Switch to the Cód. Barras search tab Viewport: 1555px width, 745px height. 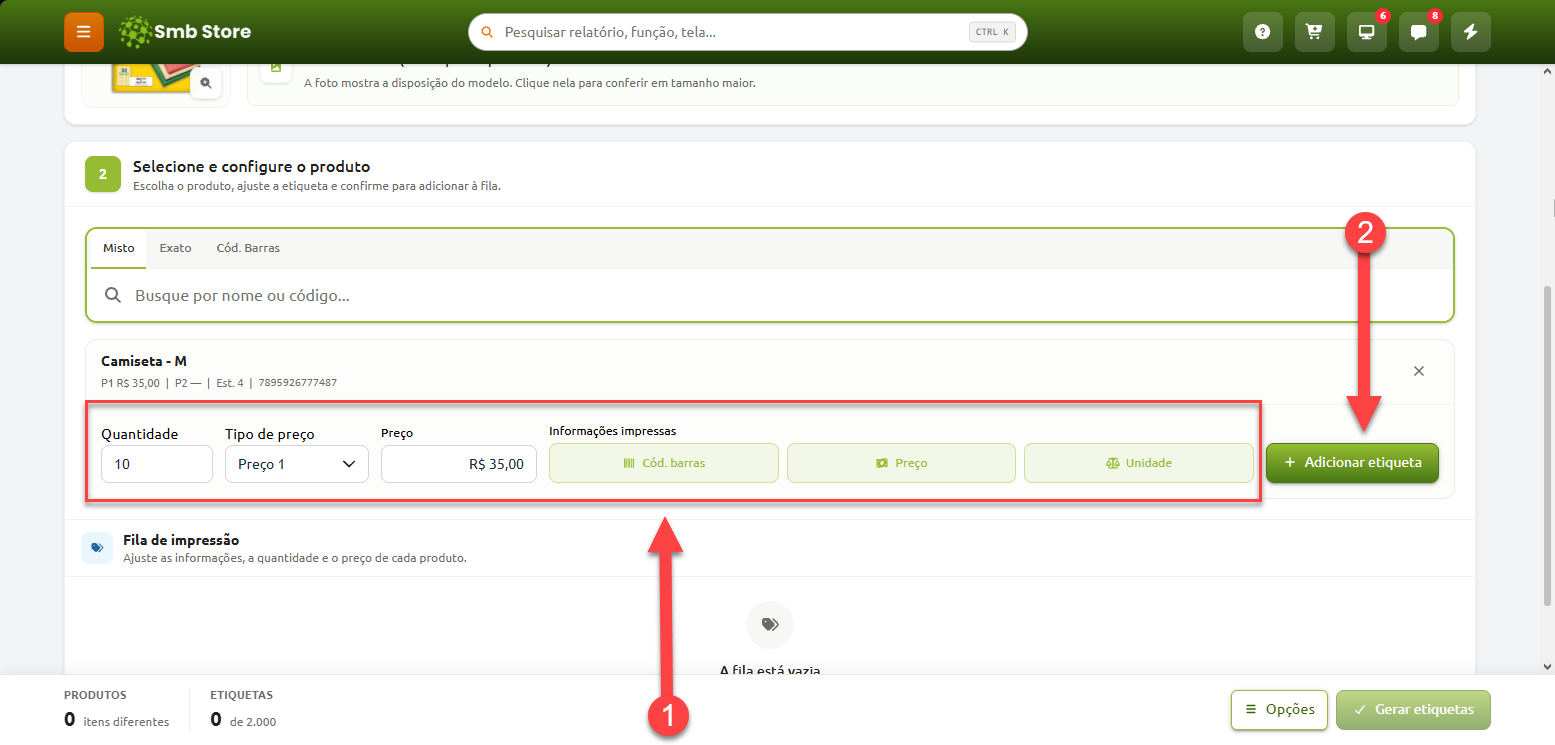pos(248,248)
